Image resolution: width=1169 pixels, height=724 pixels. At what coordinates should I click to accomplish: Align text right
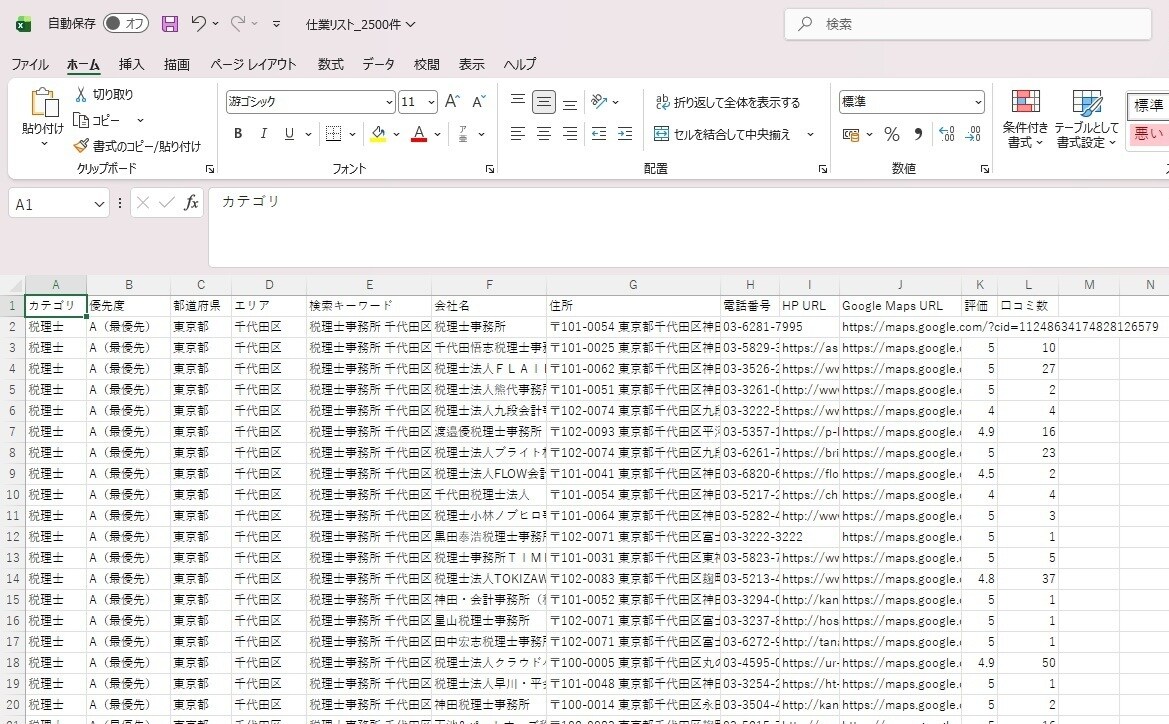[570, 133]
